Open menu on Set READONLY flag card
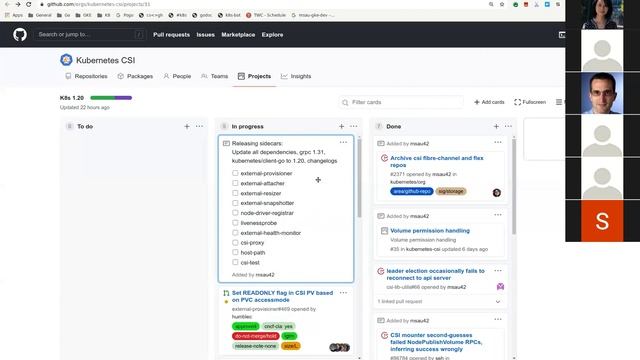Viewport: 640px width, 360px height. point(343,293)
